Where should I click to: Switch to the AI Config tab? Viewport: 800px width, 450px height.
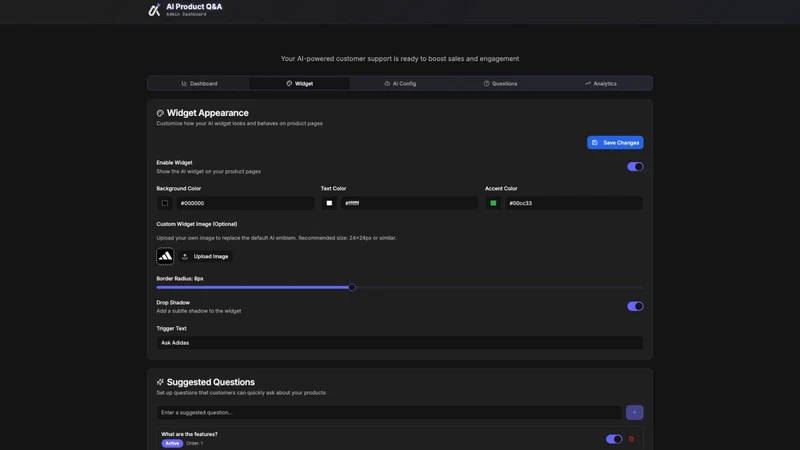[400, 84]
